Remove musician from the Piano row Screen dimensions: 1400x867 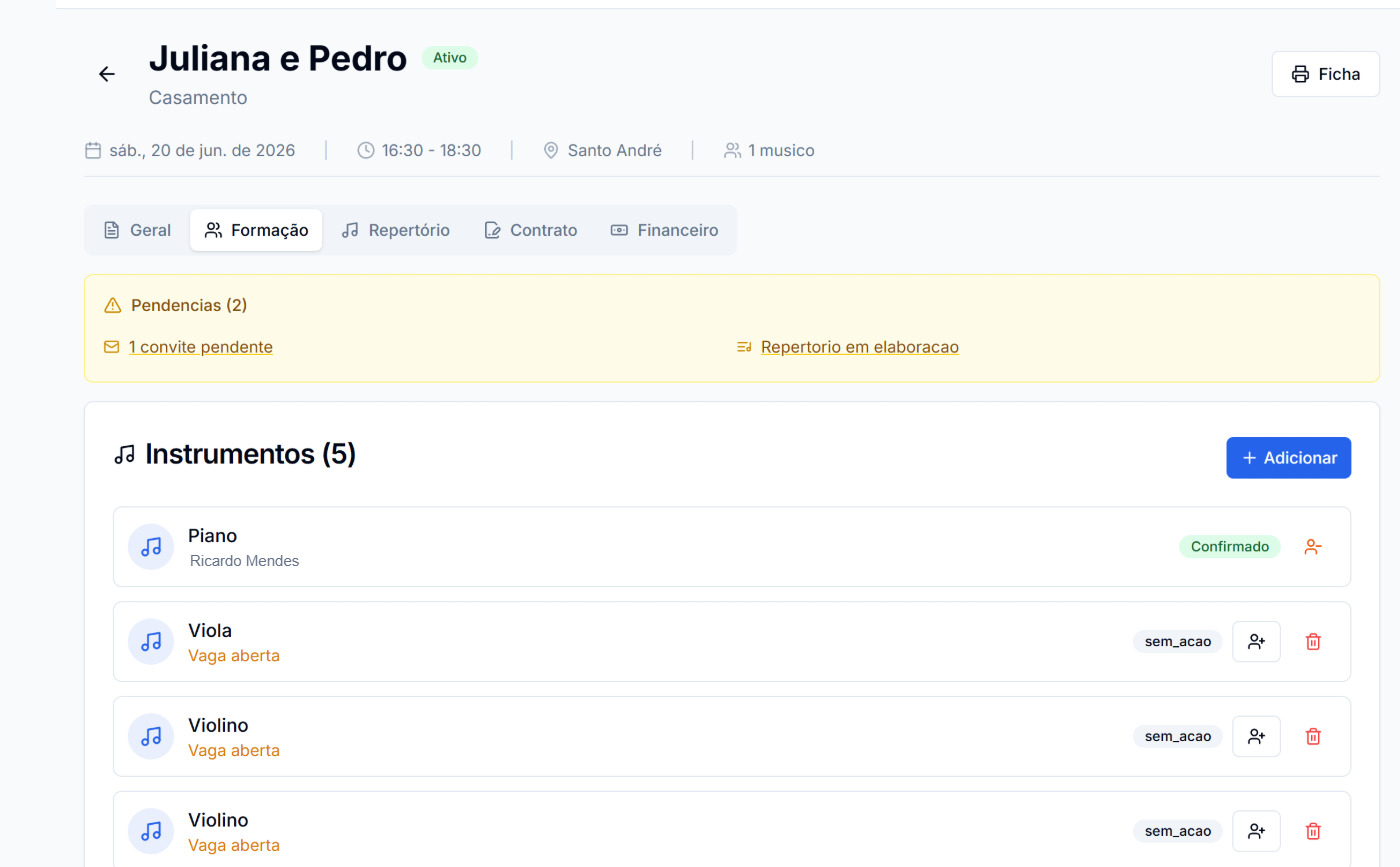1313,547
